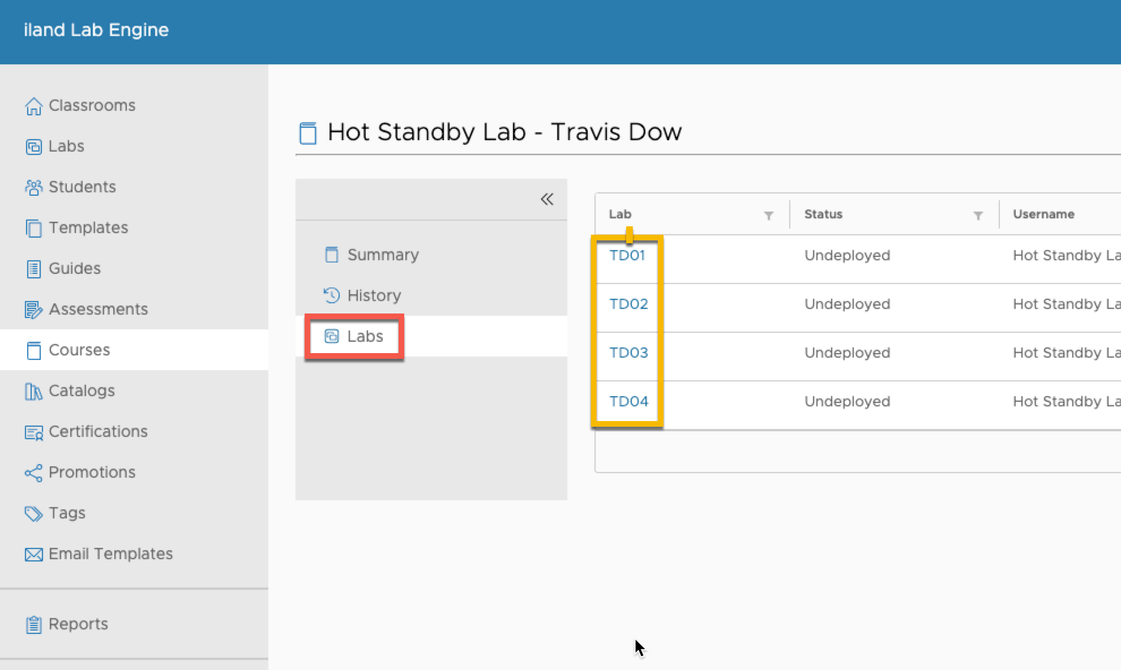Click the Guides document icon
The height and width of the screenshot is (670, 1121).
[34, 269]
